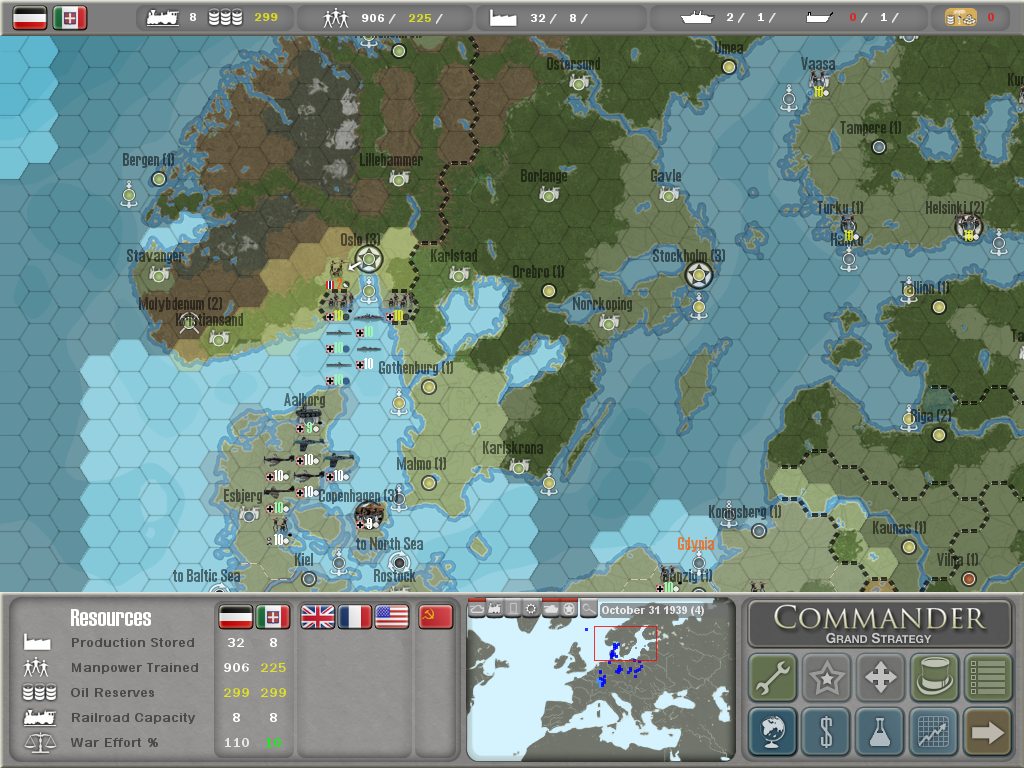Image resolution: width=1024 pixels, height=768 pixels.
Task: Click the 'Manpower Trained' label
Action: [x=135, y=667]
